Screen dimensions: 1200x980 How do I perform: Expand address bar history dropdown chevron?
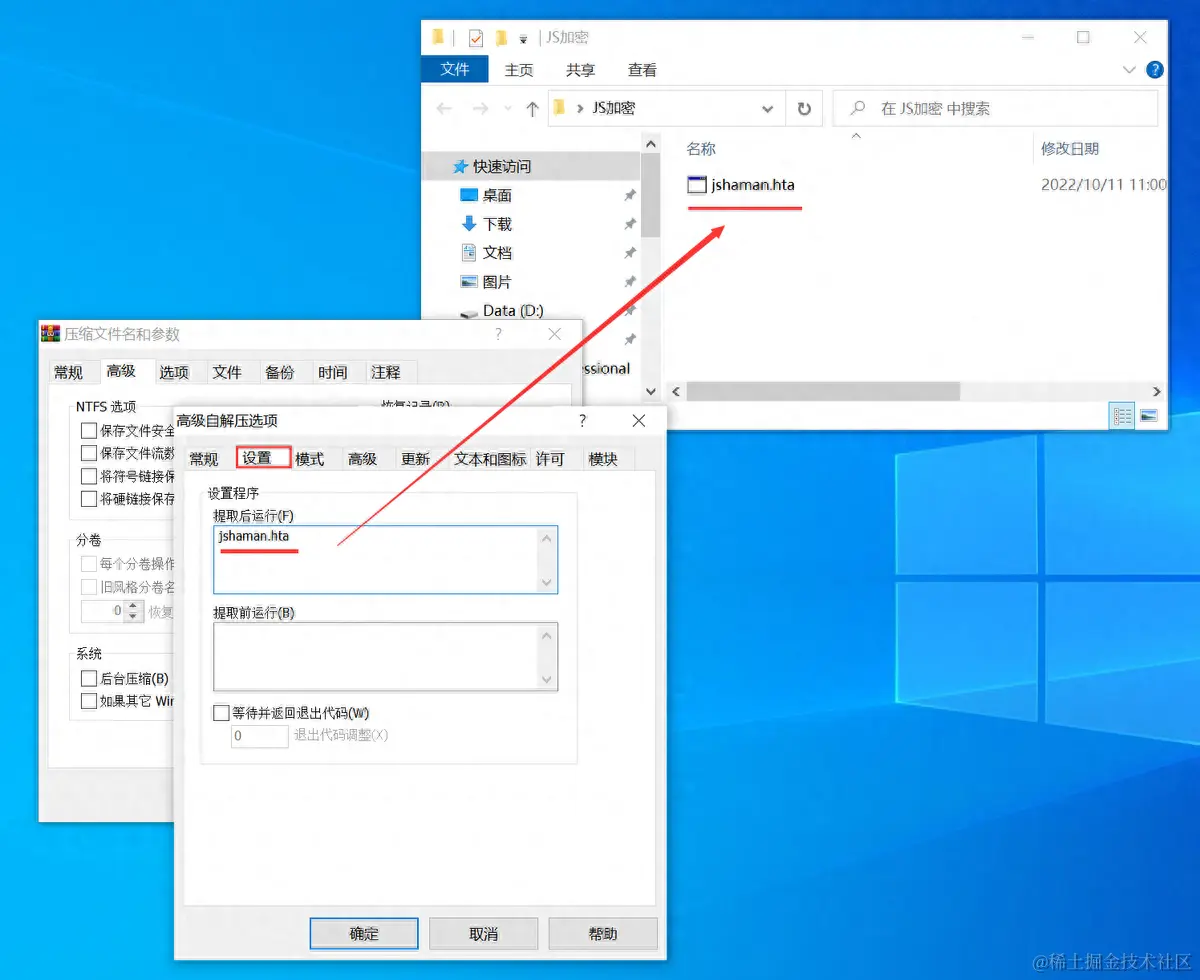click(x=767, y=108)
